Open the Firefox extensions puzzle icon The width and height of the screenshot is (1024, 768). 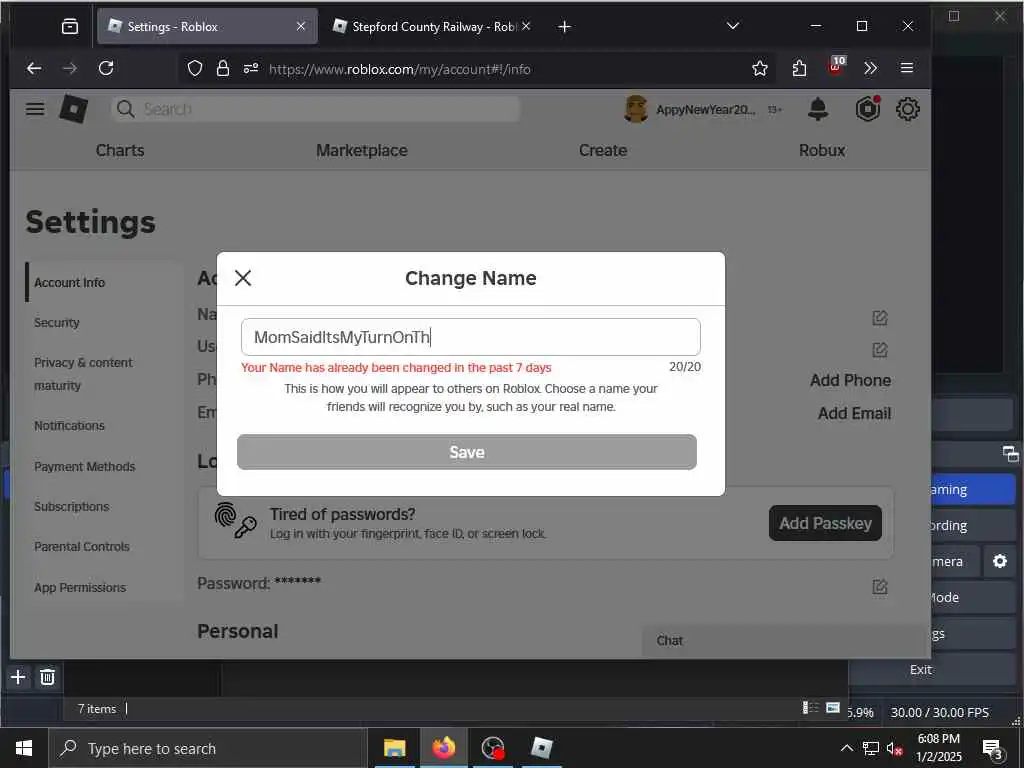click(799, 69)
